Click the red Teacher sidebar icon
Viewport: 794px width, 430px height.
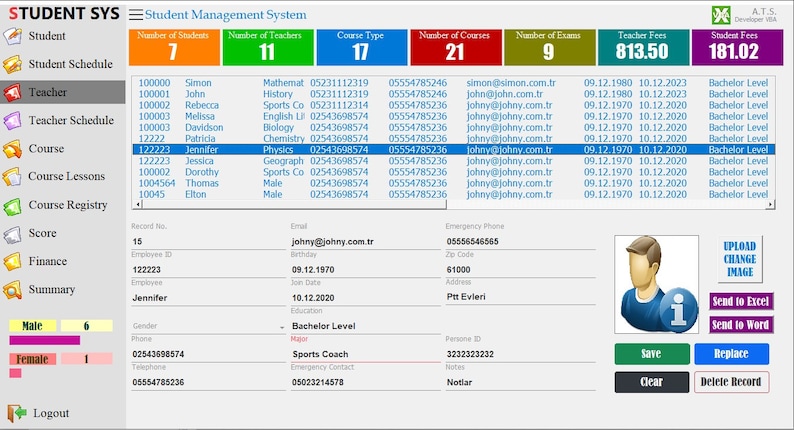(x=12, y=92)
